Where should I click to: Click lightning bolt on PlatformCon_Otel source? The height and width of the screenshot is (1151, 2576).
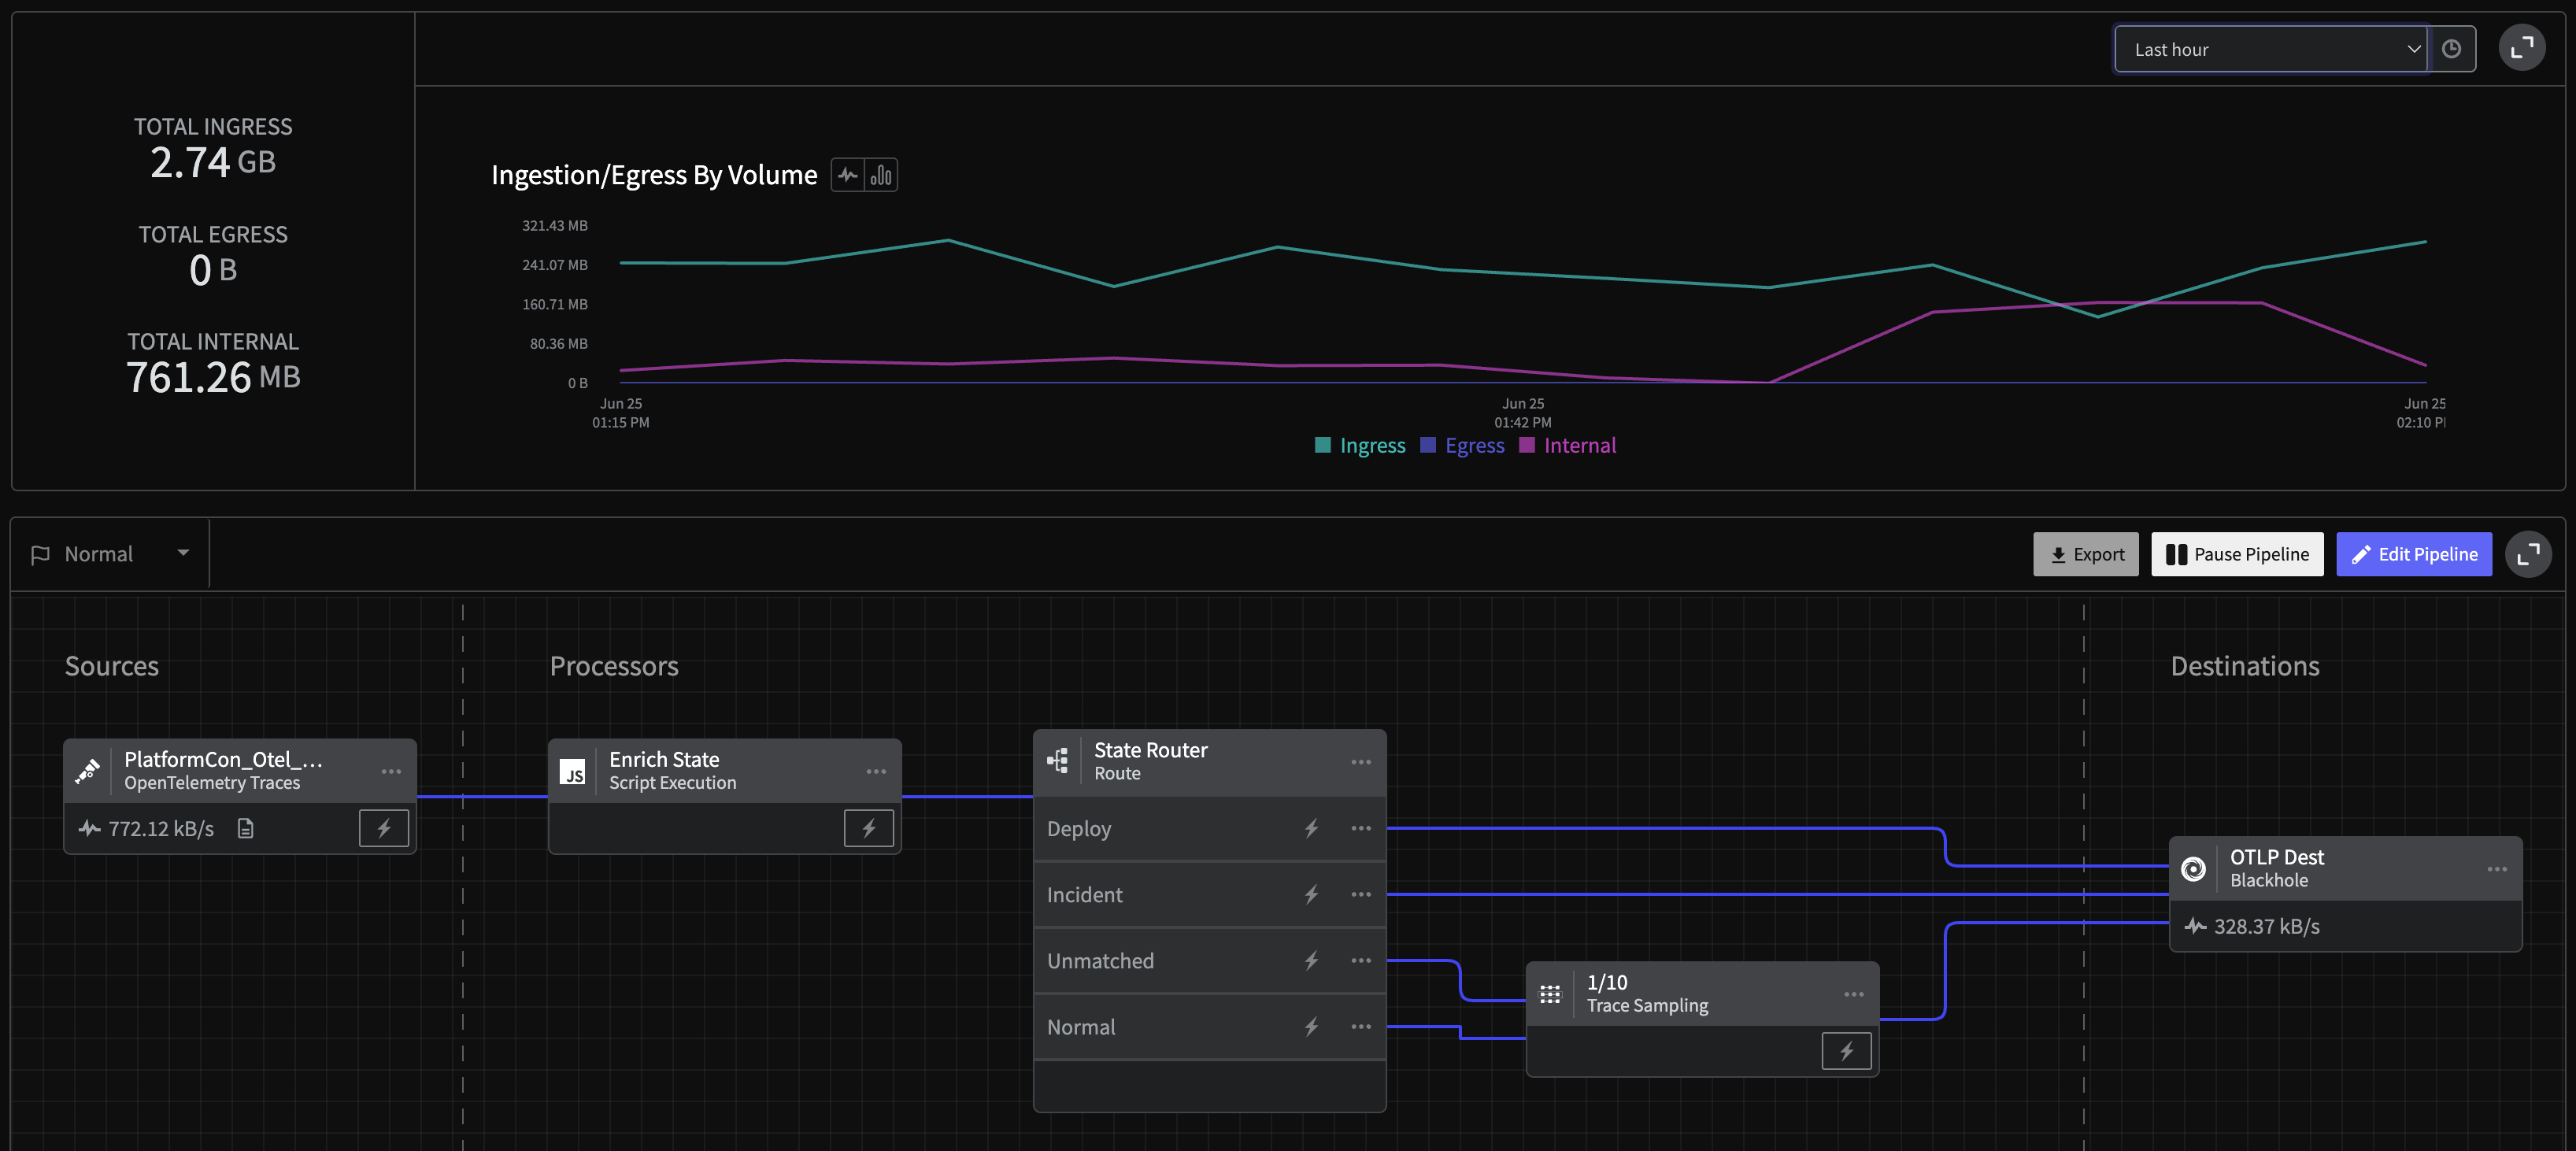tap(384, 828)
